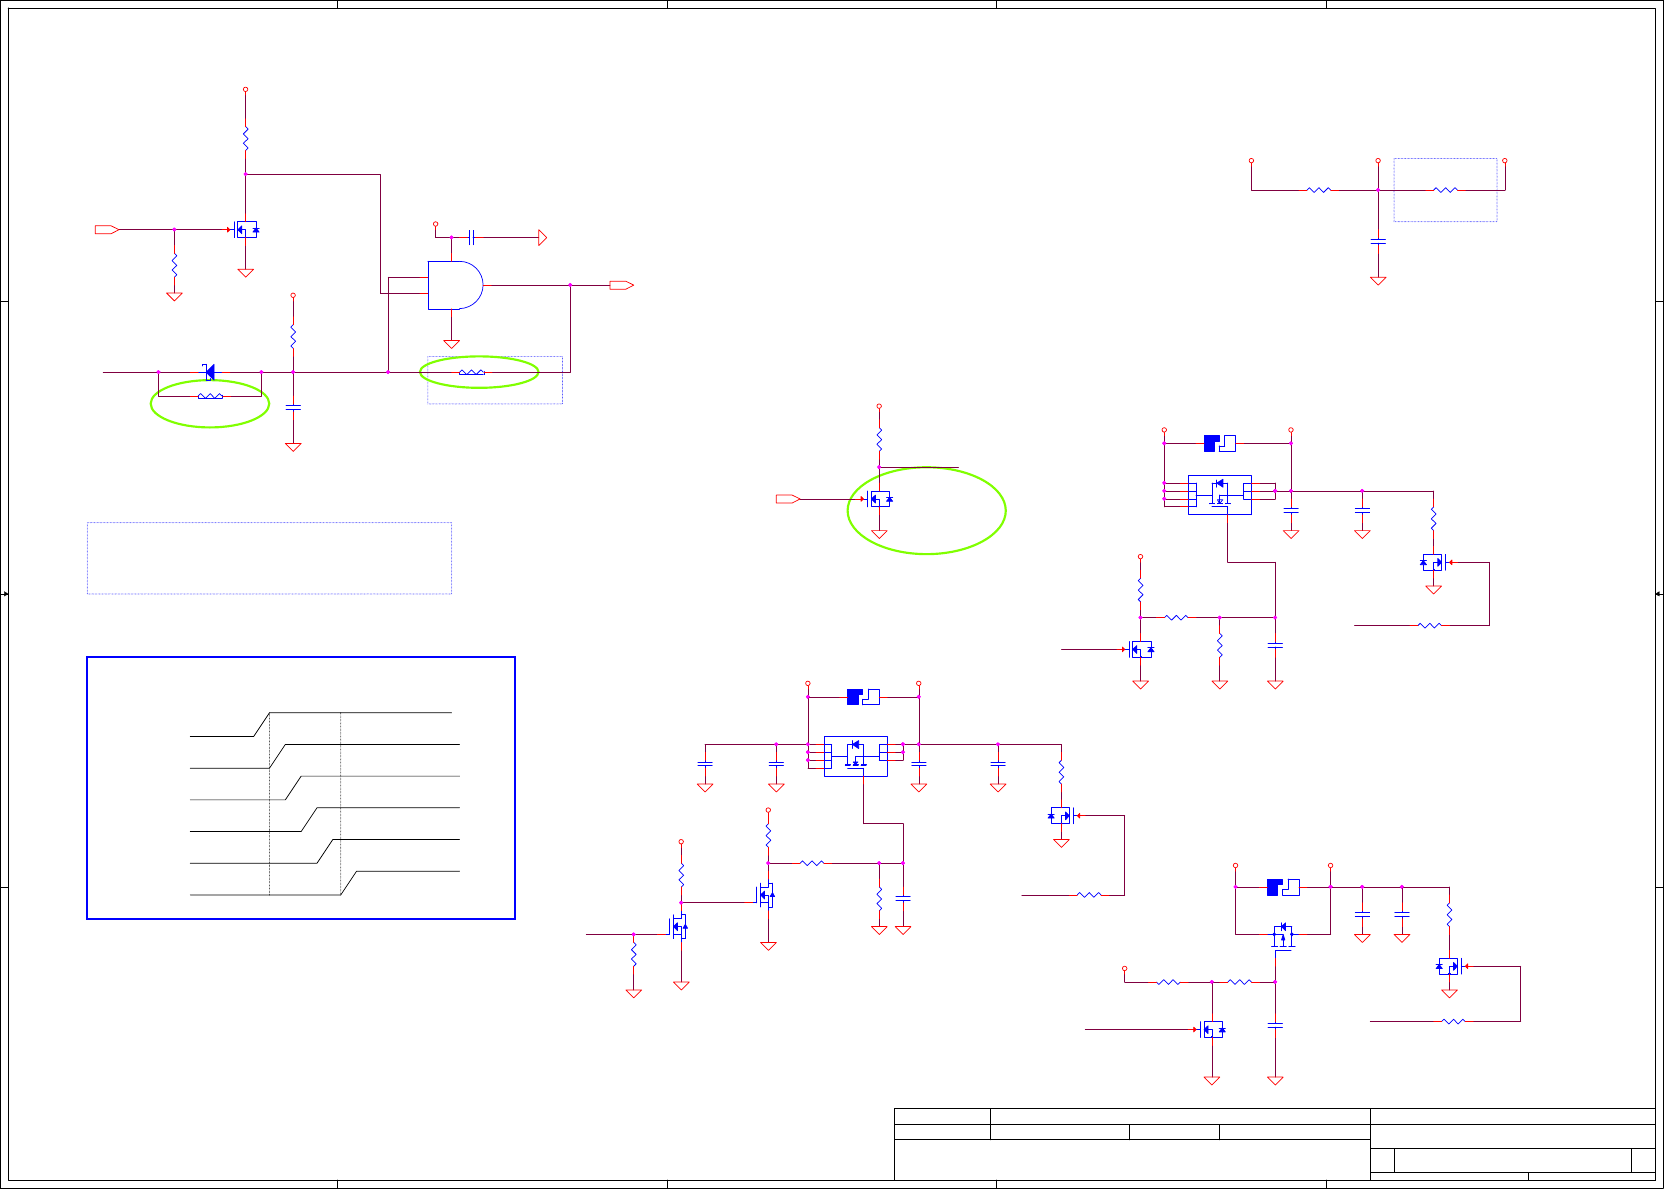Click the output port after the AND gate
The image size is (1664, 1189).
click(621, 285)
